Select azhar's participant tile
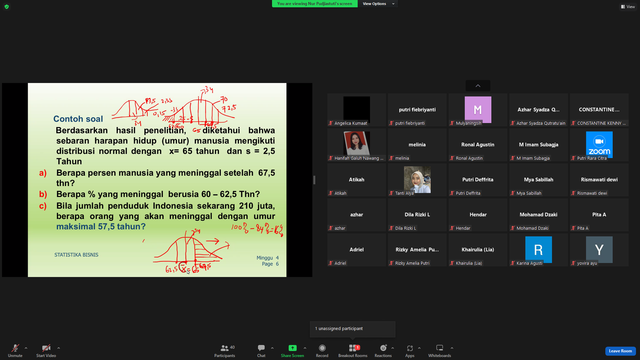The height and width of the screenshot is (360, 640). click(357, 215)
